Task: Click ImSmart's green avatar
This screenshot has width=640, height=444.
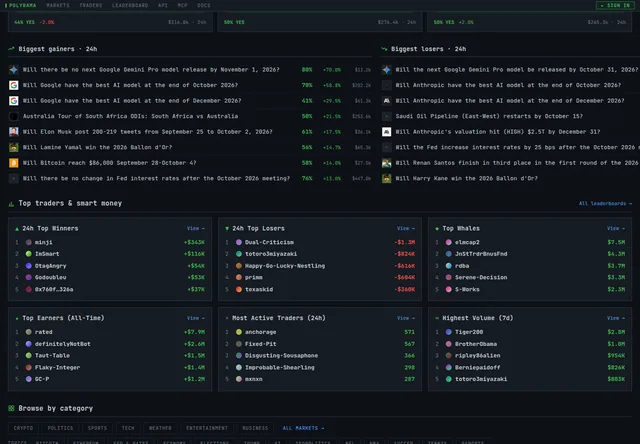Action: click(x=29, y=254)
